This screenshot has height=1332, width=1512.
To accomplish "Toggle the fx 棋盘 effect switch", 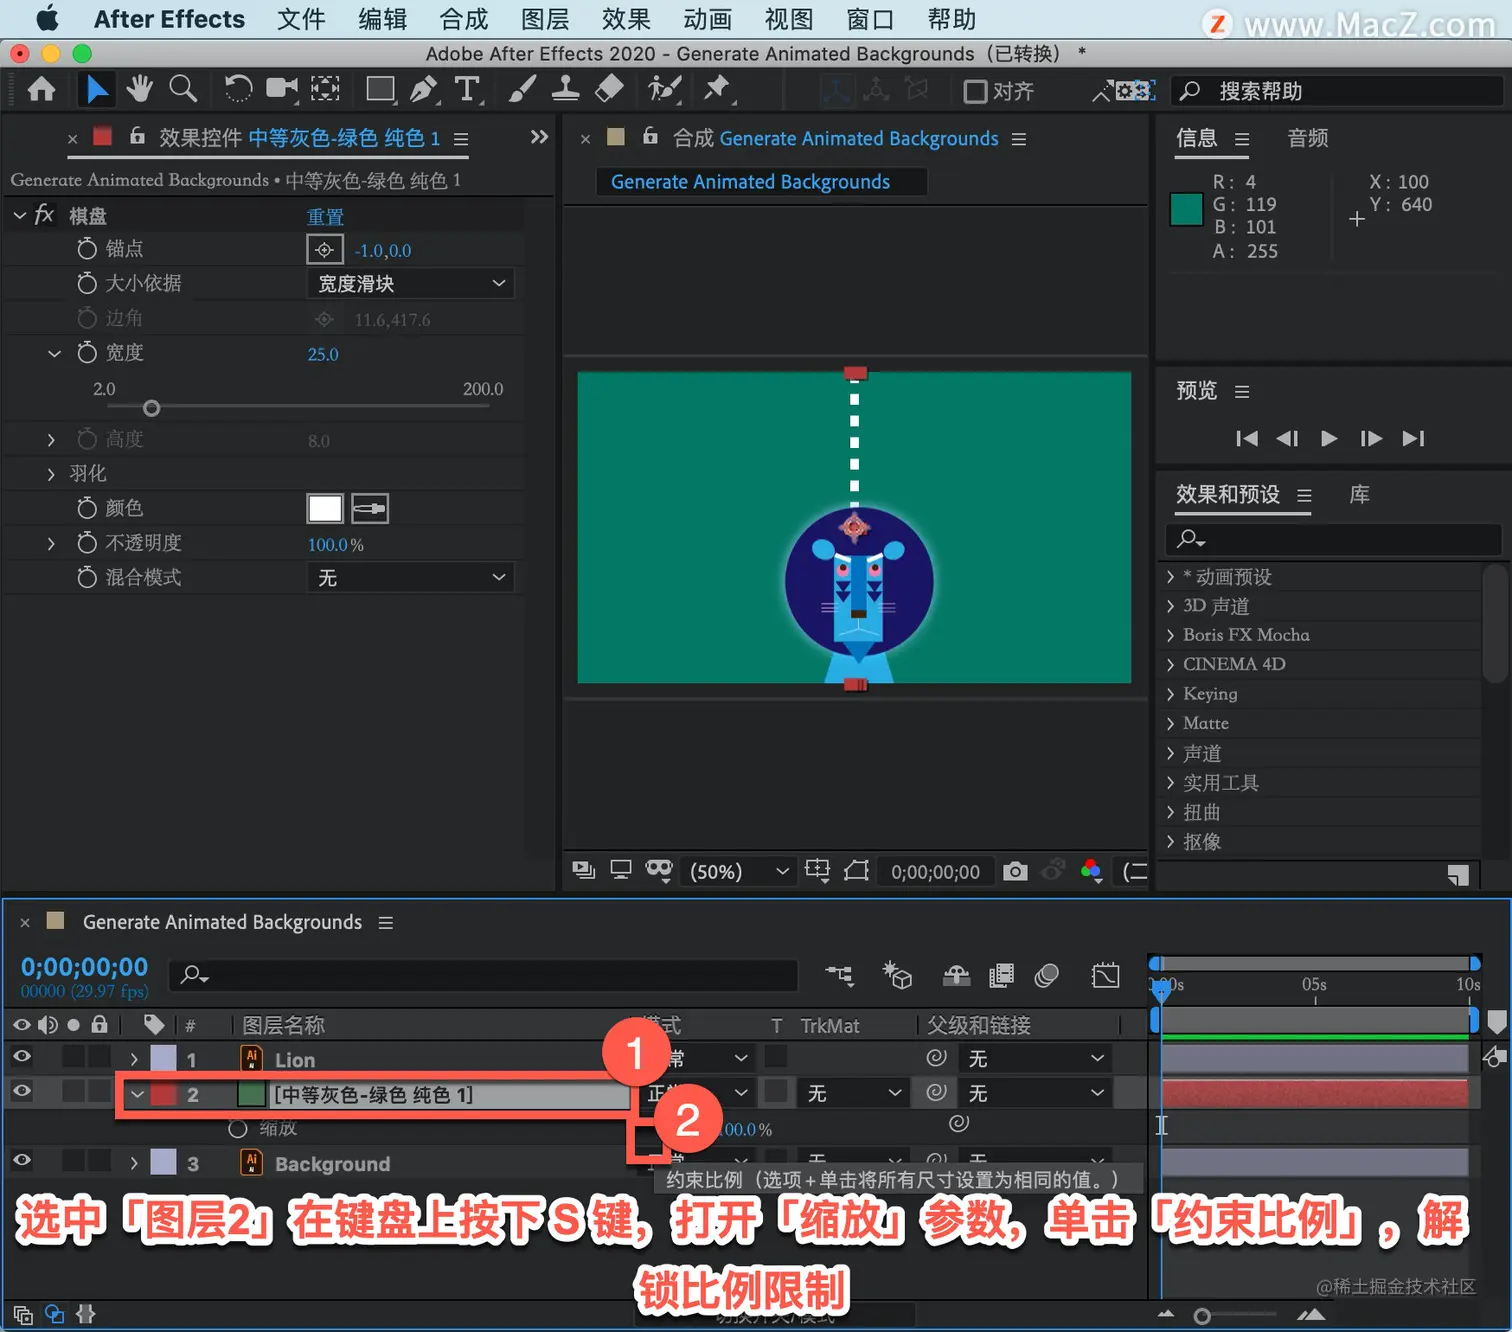I will [x=44, y=214].
